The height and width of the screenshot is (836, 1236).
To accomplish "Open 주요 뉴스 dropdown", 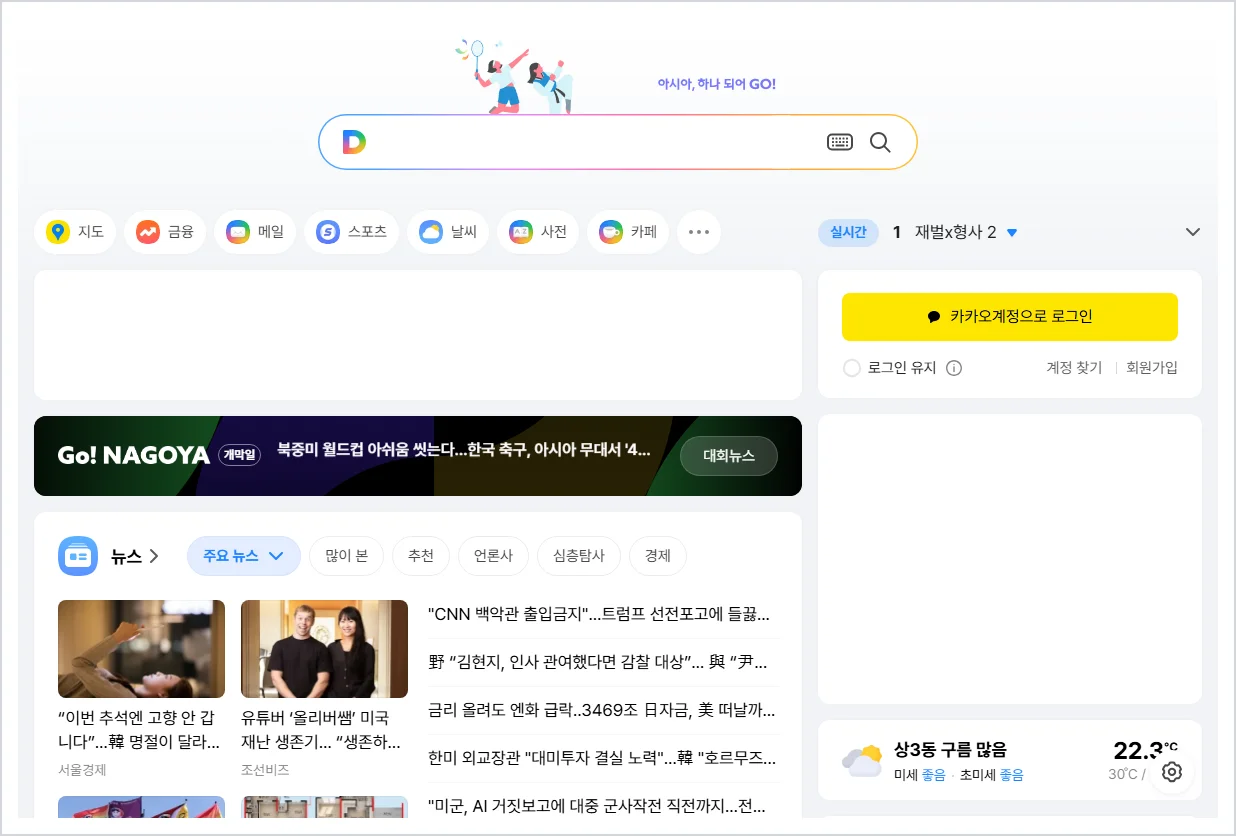I will pos(244,556).
